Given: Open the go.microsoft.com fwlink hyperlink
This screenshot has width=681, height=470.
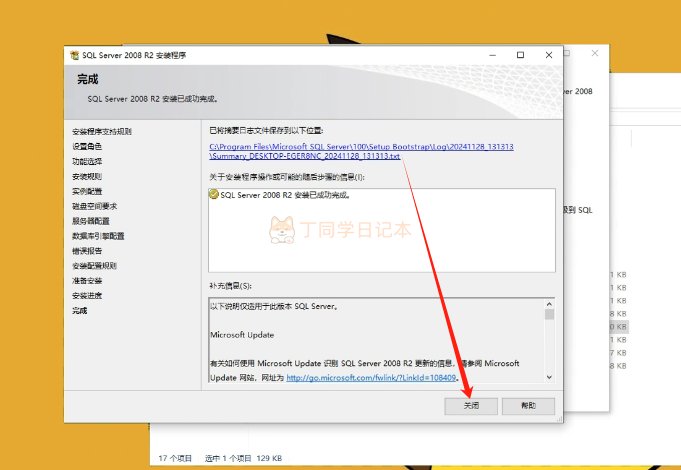Looking at the screenshot, I should click(371, 378).
